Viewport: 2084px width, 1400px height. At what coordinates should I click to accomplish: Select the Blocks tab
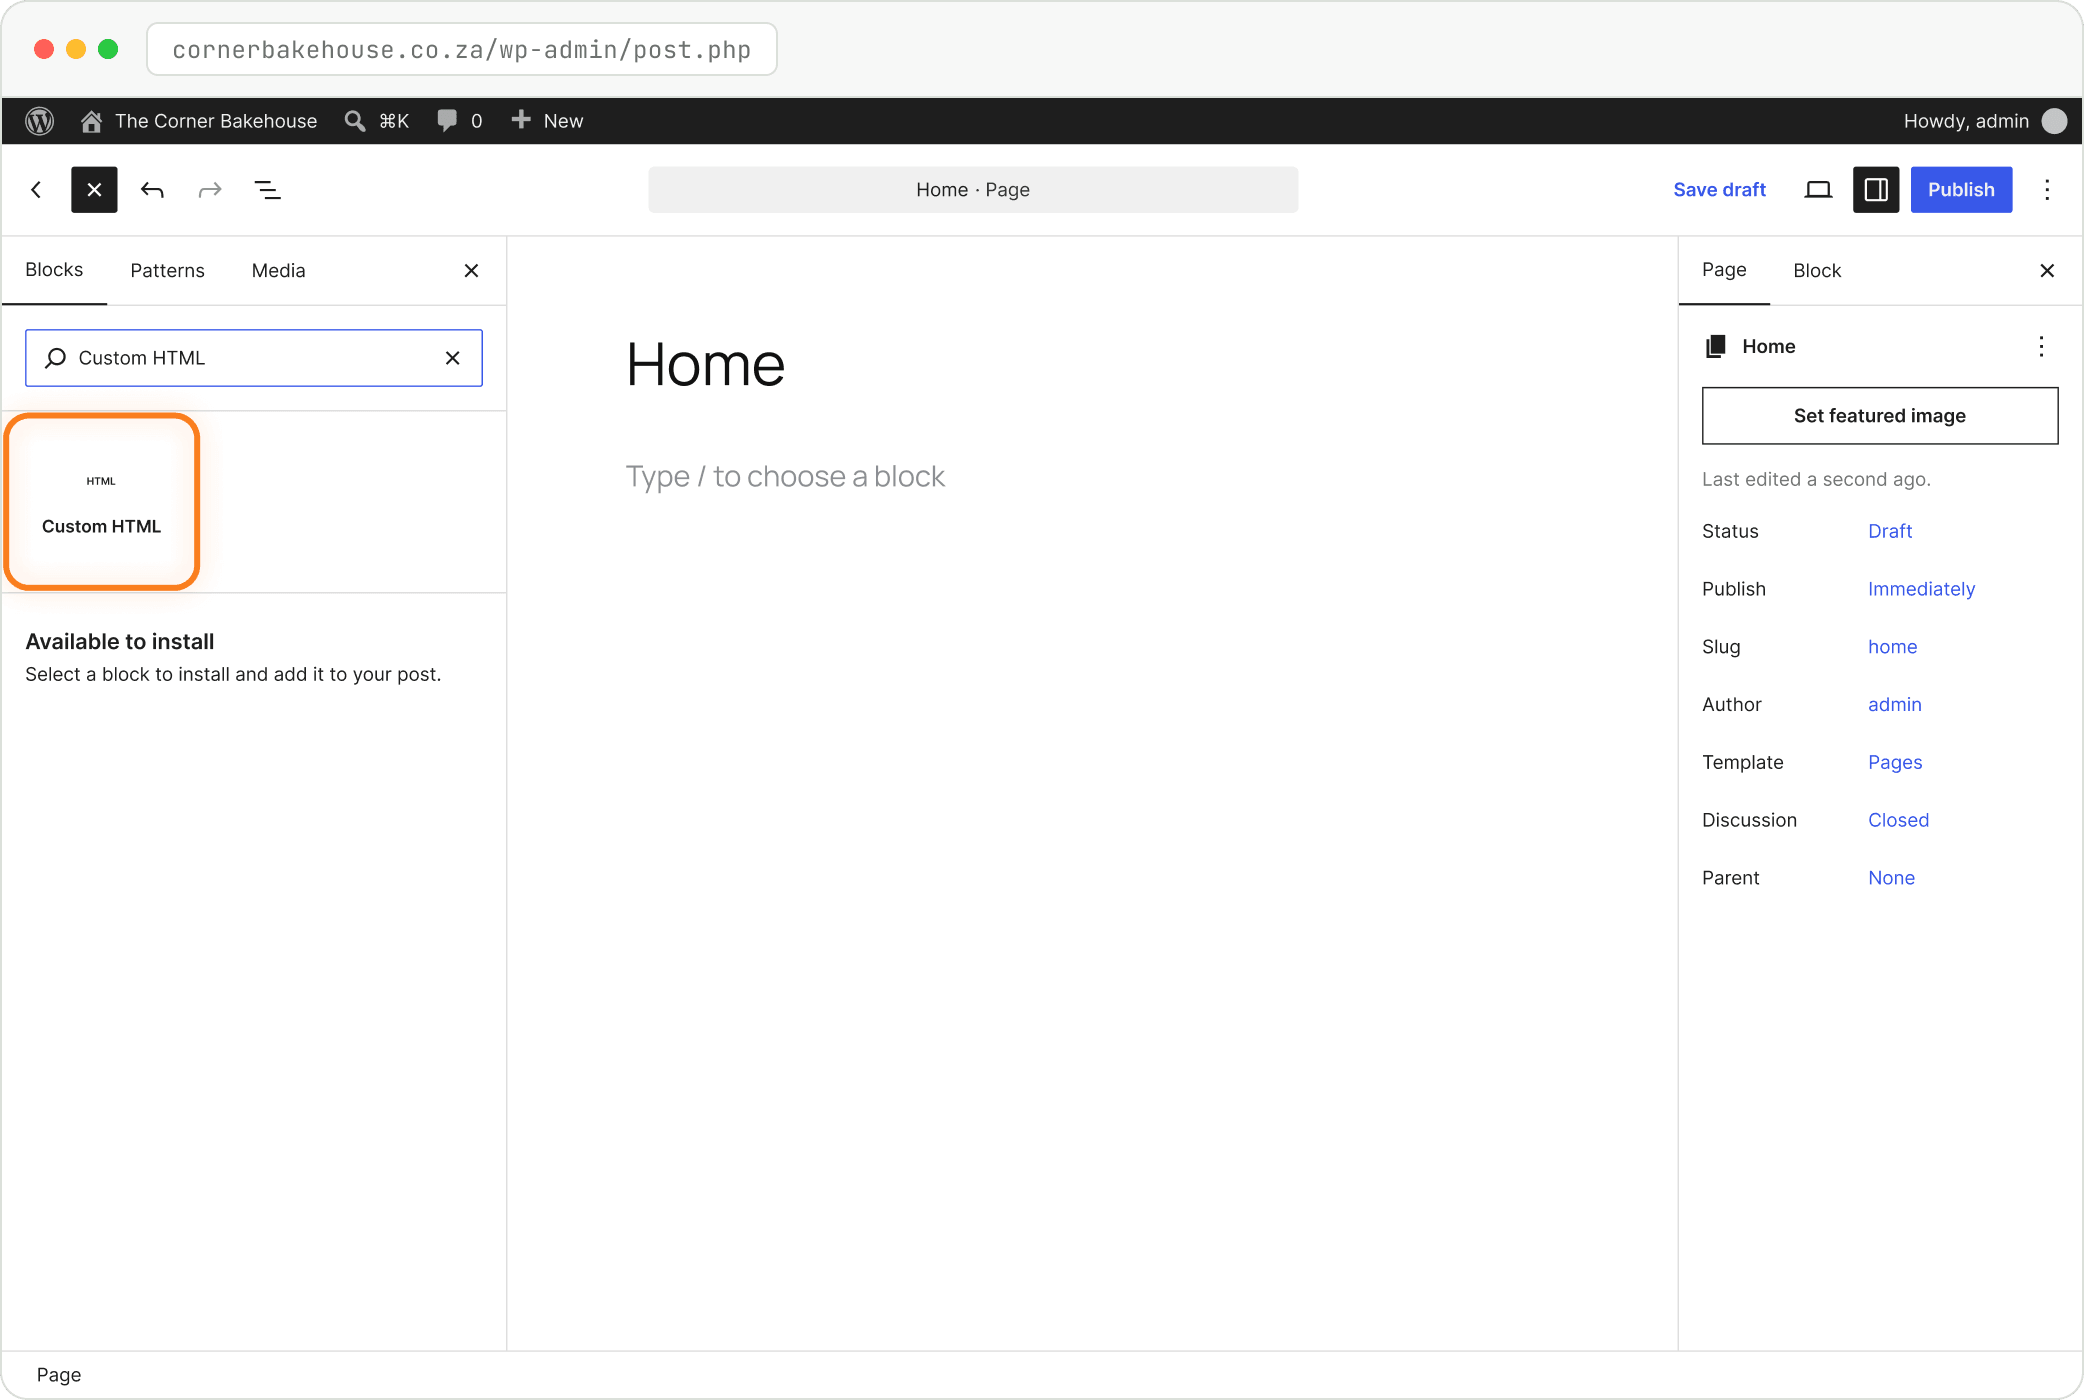tap(54, 271)
